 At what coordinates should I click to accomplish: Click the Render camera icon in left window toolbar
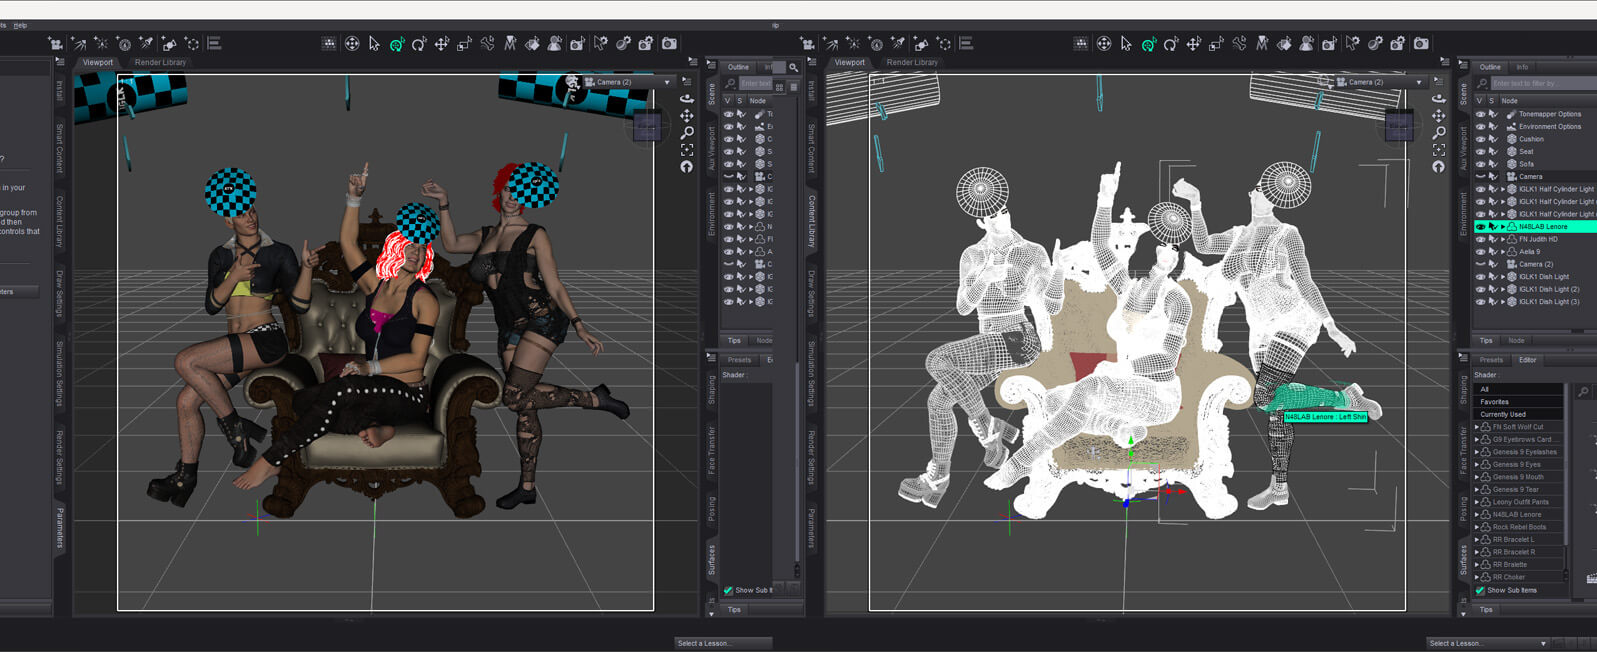click(669, 44)
